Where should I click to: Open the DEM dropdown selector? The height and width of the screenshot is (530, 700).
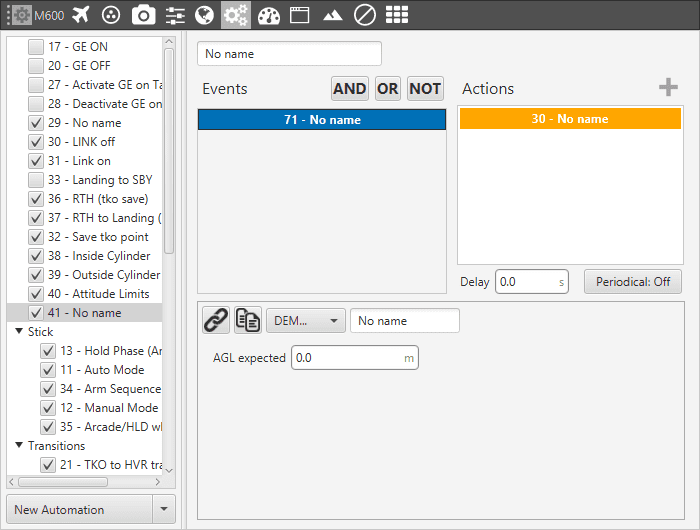pos(305,320)
